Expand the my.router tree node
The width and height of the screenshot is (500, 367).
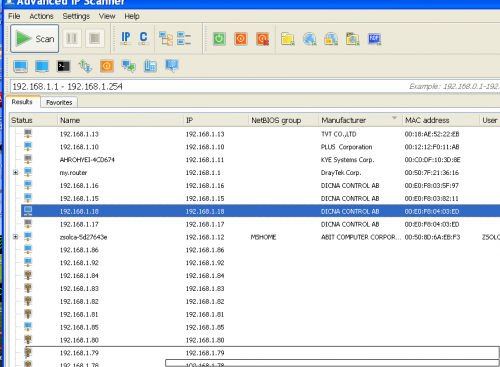15,172
